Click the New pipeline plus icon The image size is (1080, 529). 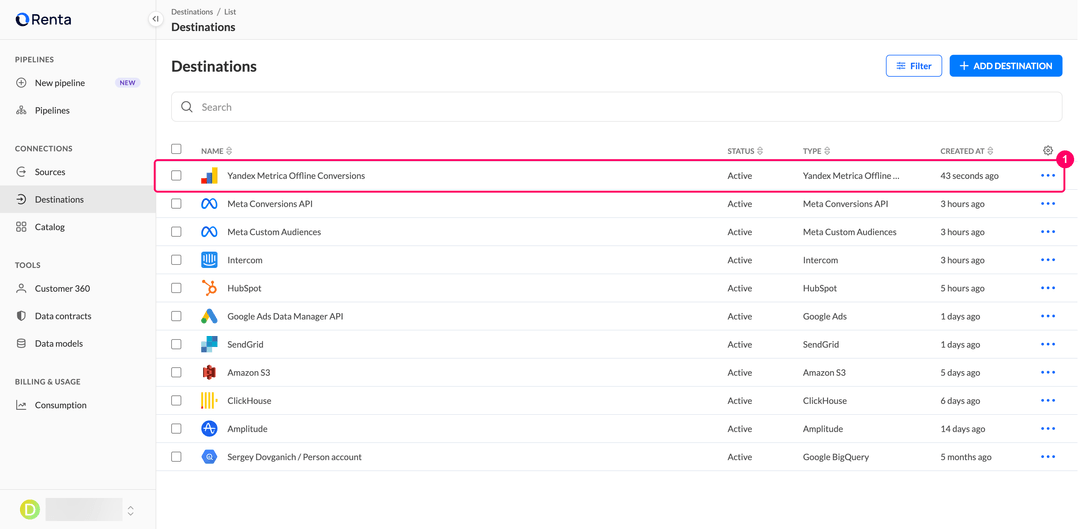(x=21, y=83)
